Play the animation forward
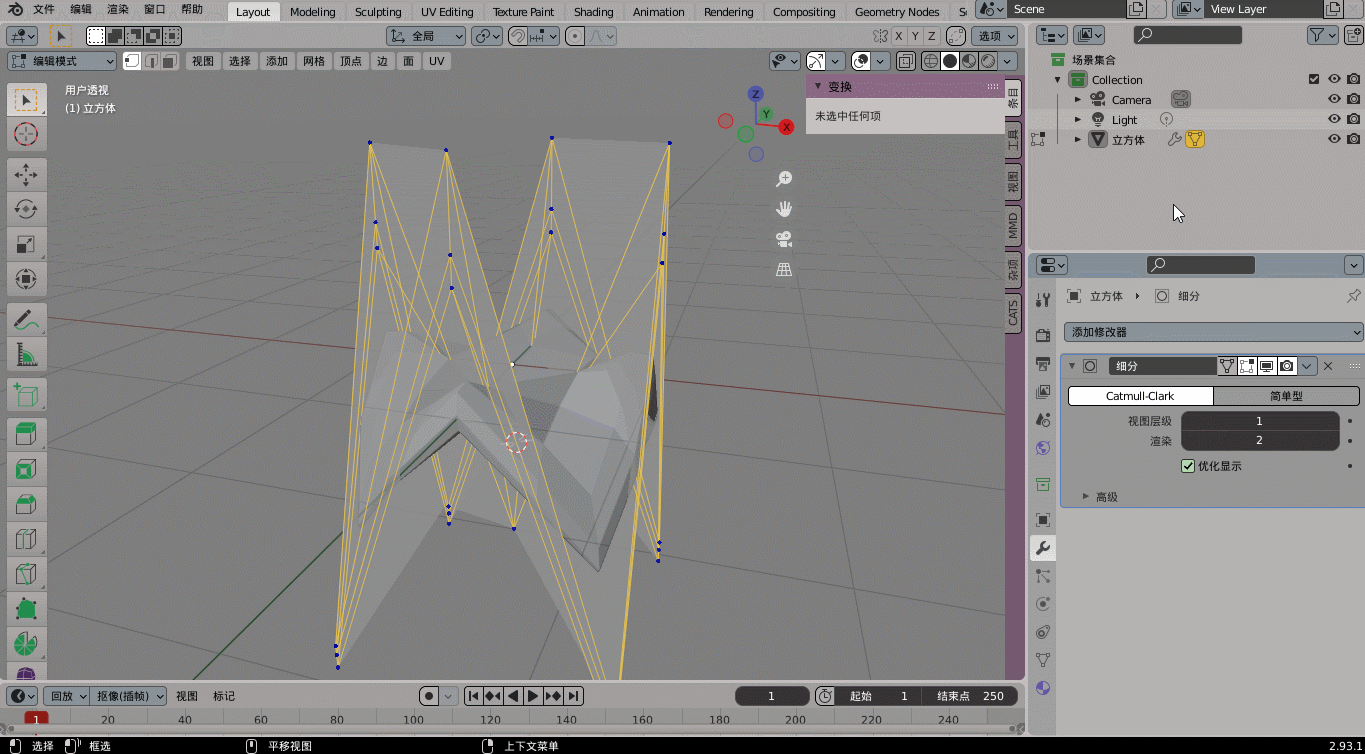Image resolution: width=1365 pixels, height=754 pixels. [x=533, y=696]
